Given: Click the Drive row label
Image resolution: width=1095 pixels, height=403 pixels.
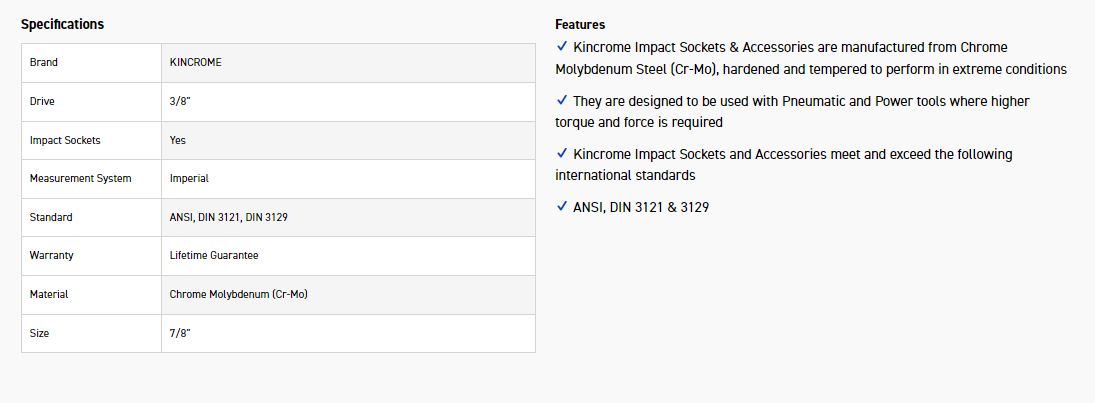Looking at the screenshot, I should (x=43, y=101).
